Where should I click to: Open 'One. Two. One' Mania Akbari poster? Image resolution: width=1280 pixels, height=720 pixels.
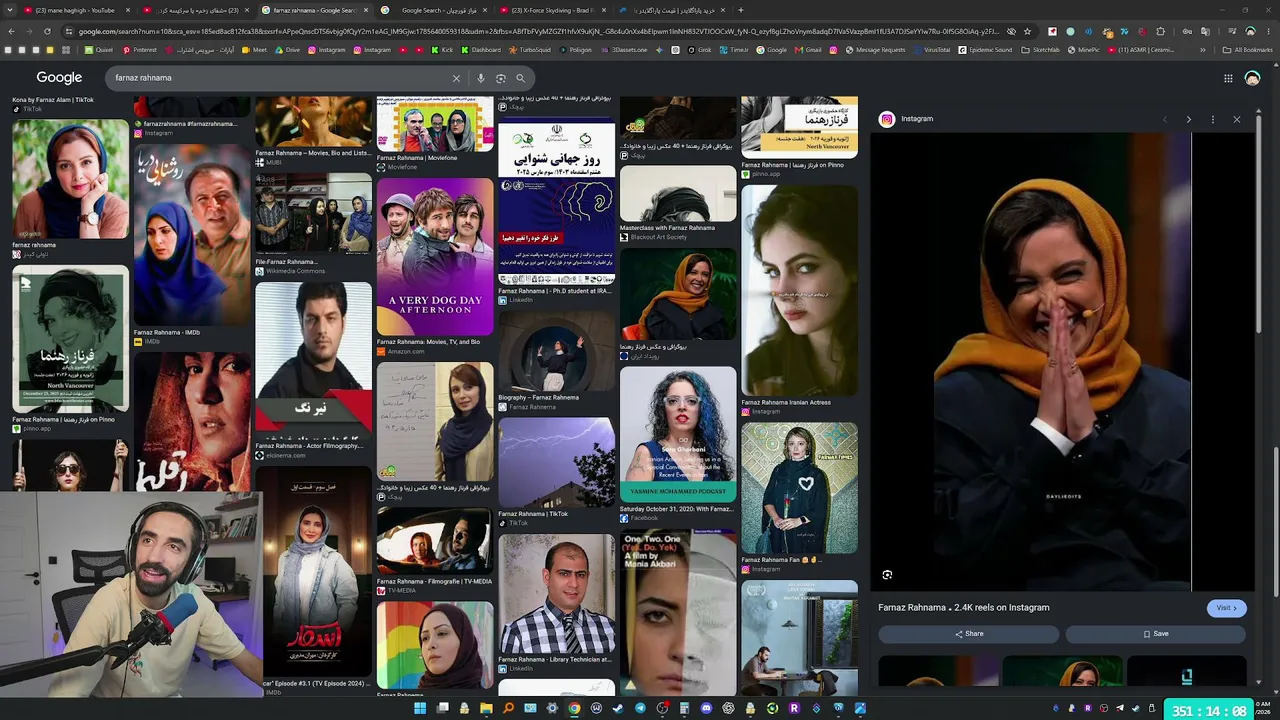point(678,612)
